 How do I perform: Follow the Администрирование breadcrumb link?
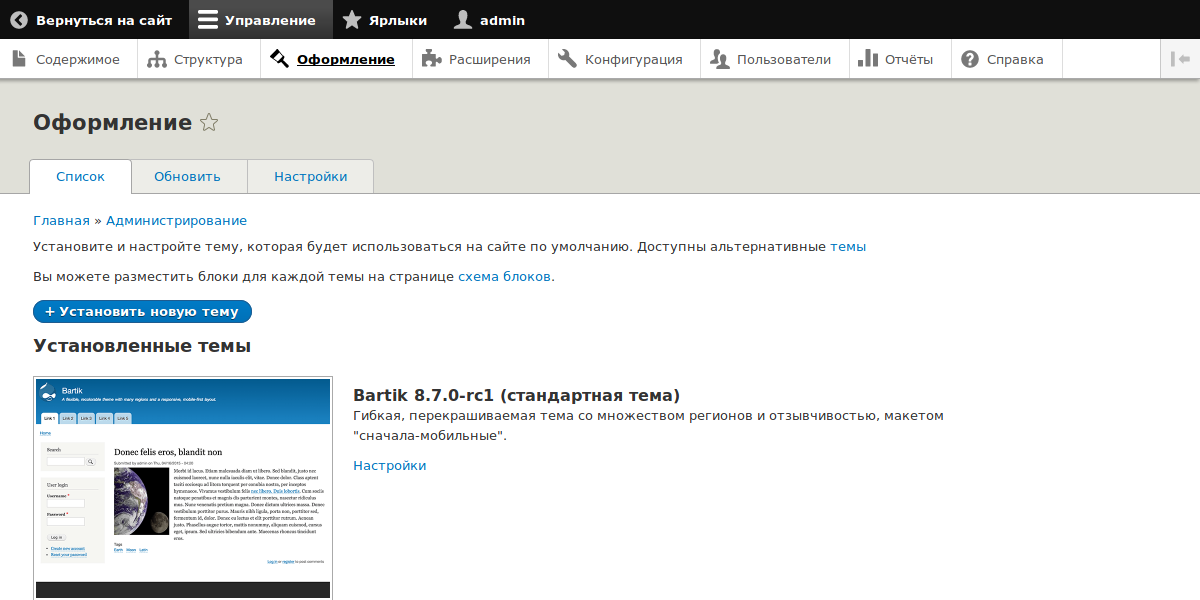176,220
